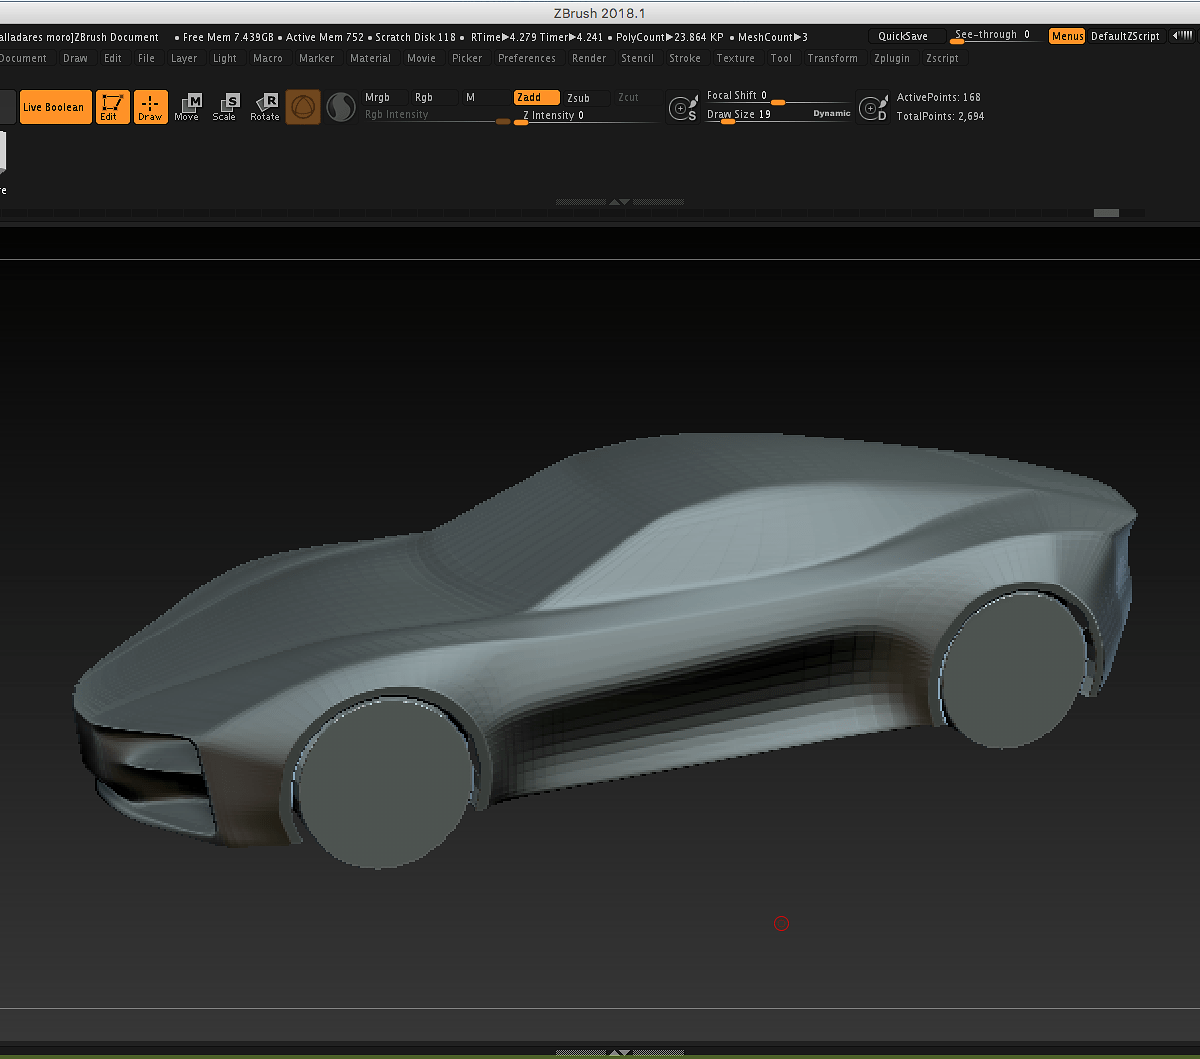This screenshot has width=1200, height=1059.
Task: Open the Zscript menu
Action: click(943, 58)
